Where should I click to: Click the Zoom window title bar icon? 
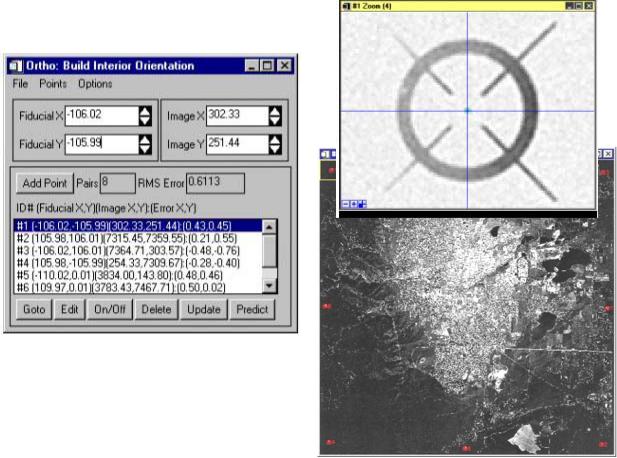[344, 5]
